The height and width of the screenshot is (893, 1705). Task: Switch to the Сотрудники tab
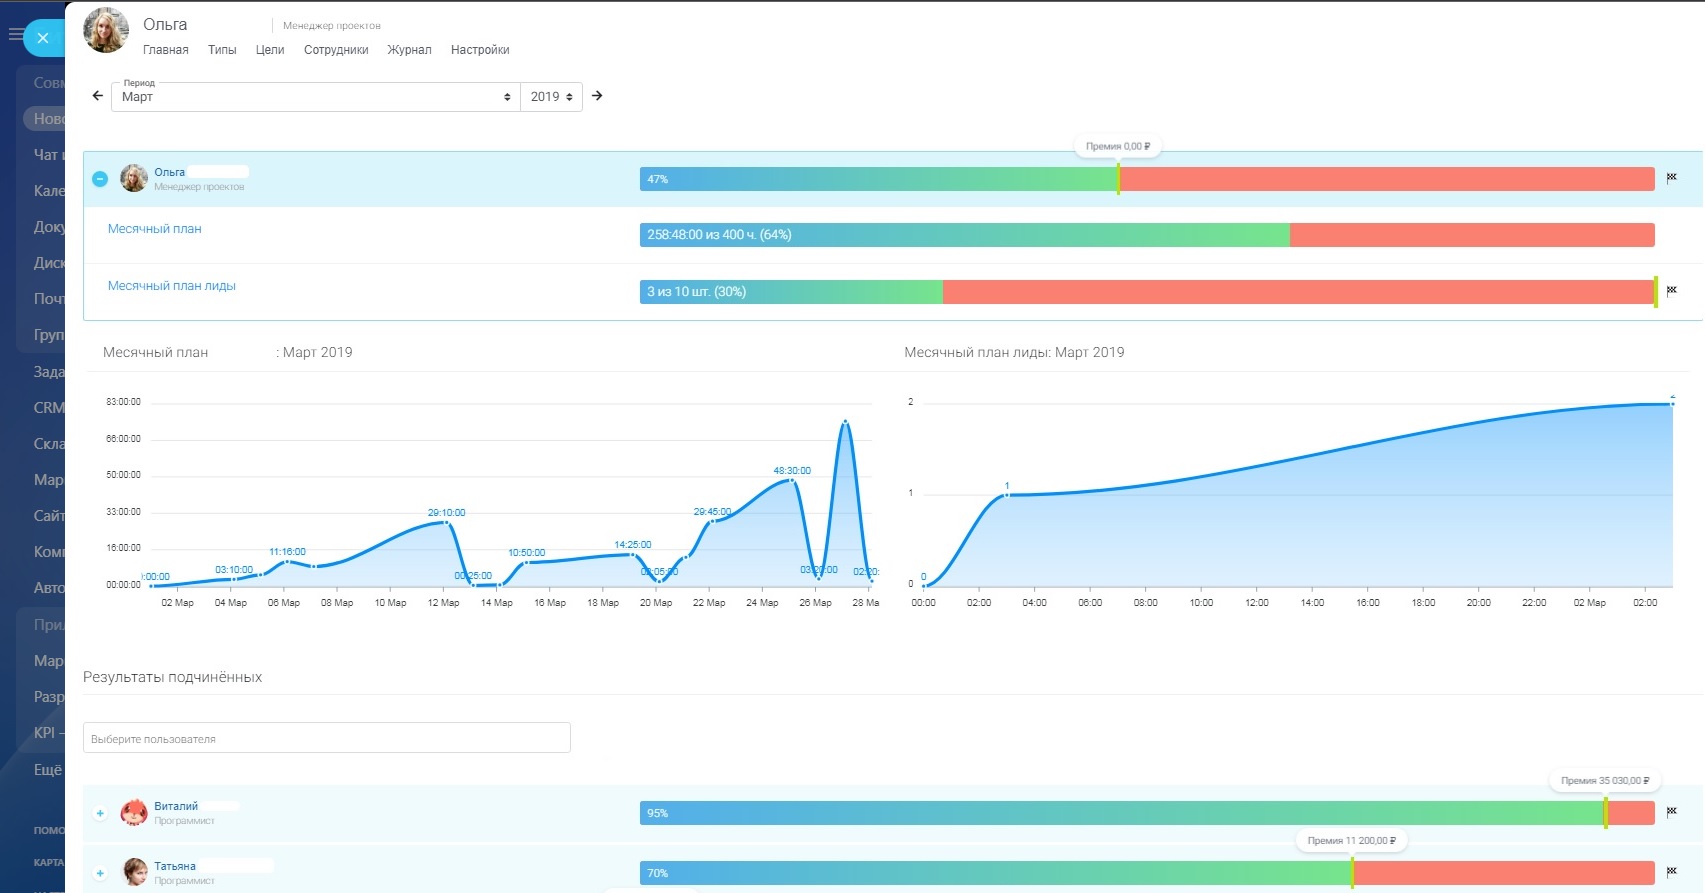[x=336, y=50]
